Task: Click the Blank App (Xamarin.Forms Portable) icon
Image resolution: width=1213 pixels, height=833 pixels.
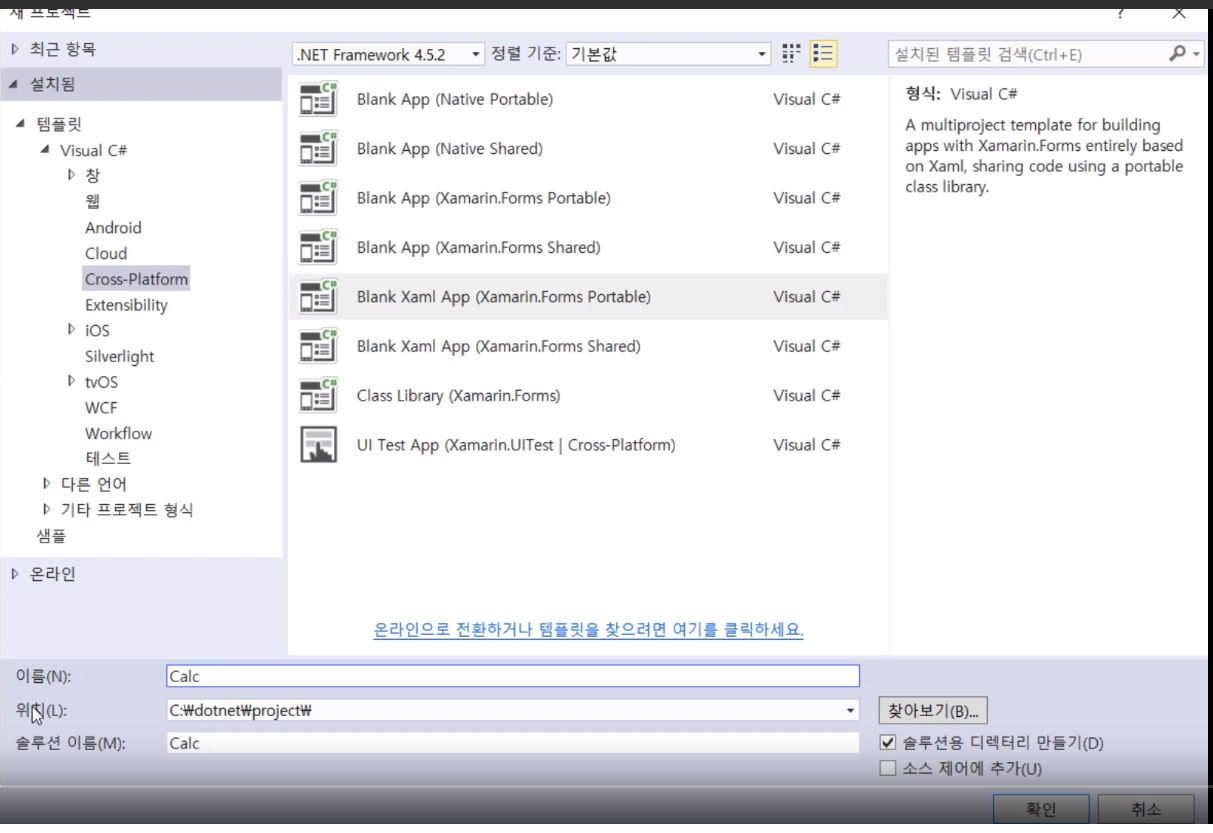Action: pos(318,198)
